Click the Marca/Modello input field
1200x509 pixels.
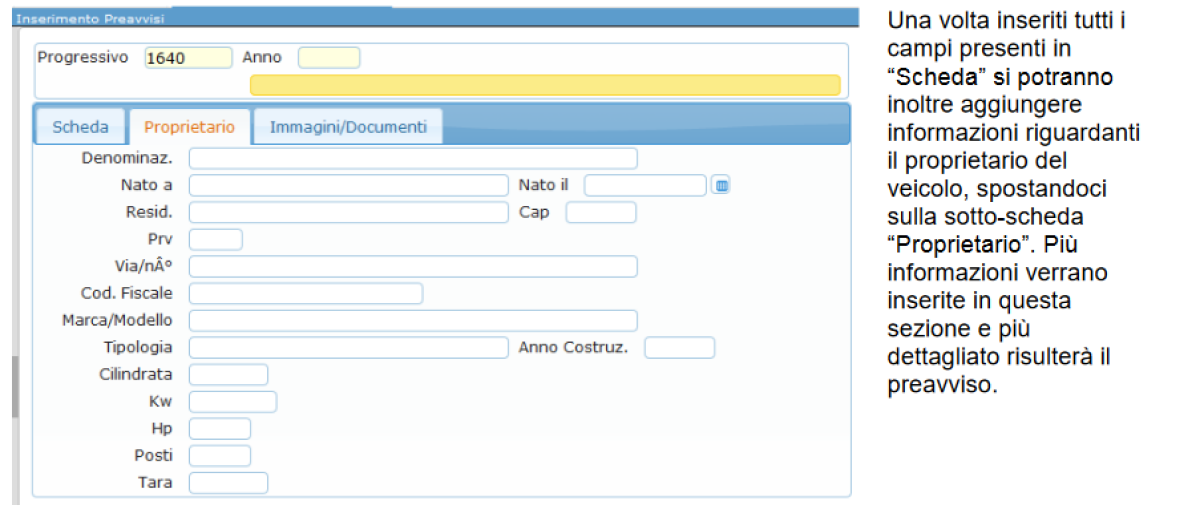(x=413, y=320)
